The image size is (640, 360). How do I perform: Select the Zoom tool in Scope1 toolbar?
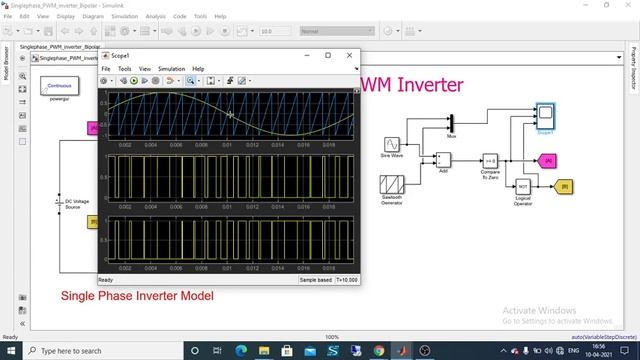190,81
